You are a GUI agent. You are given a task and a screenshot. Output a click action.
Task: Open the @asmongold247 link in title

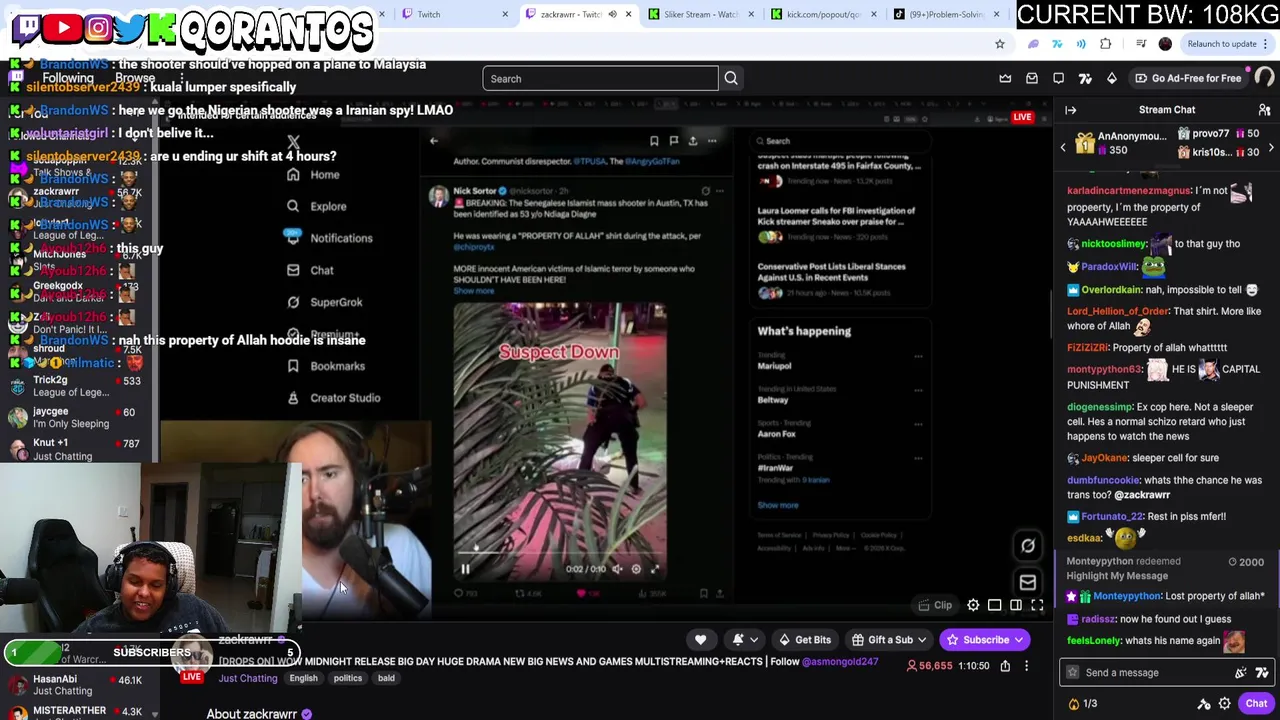coord(840,661)
